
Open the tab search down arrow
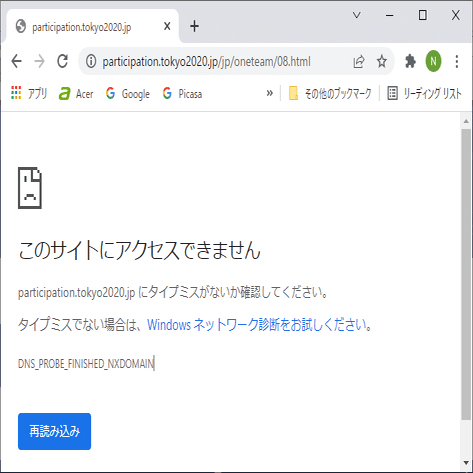tap(357, 15)
